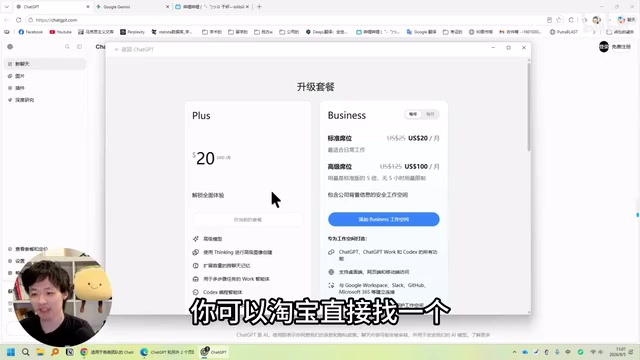Click the icon beside Work 智能体 feature

(x=196, y=279)
